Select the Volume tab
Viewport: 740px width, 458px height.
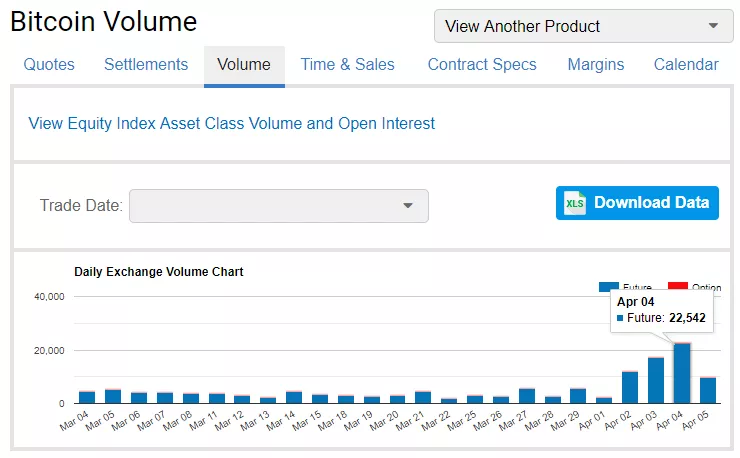click(x=244, y=65)
